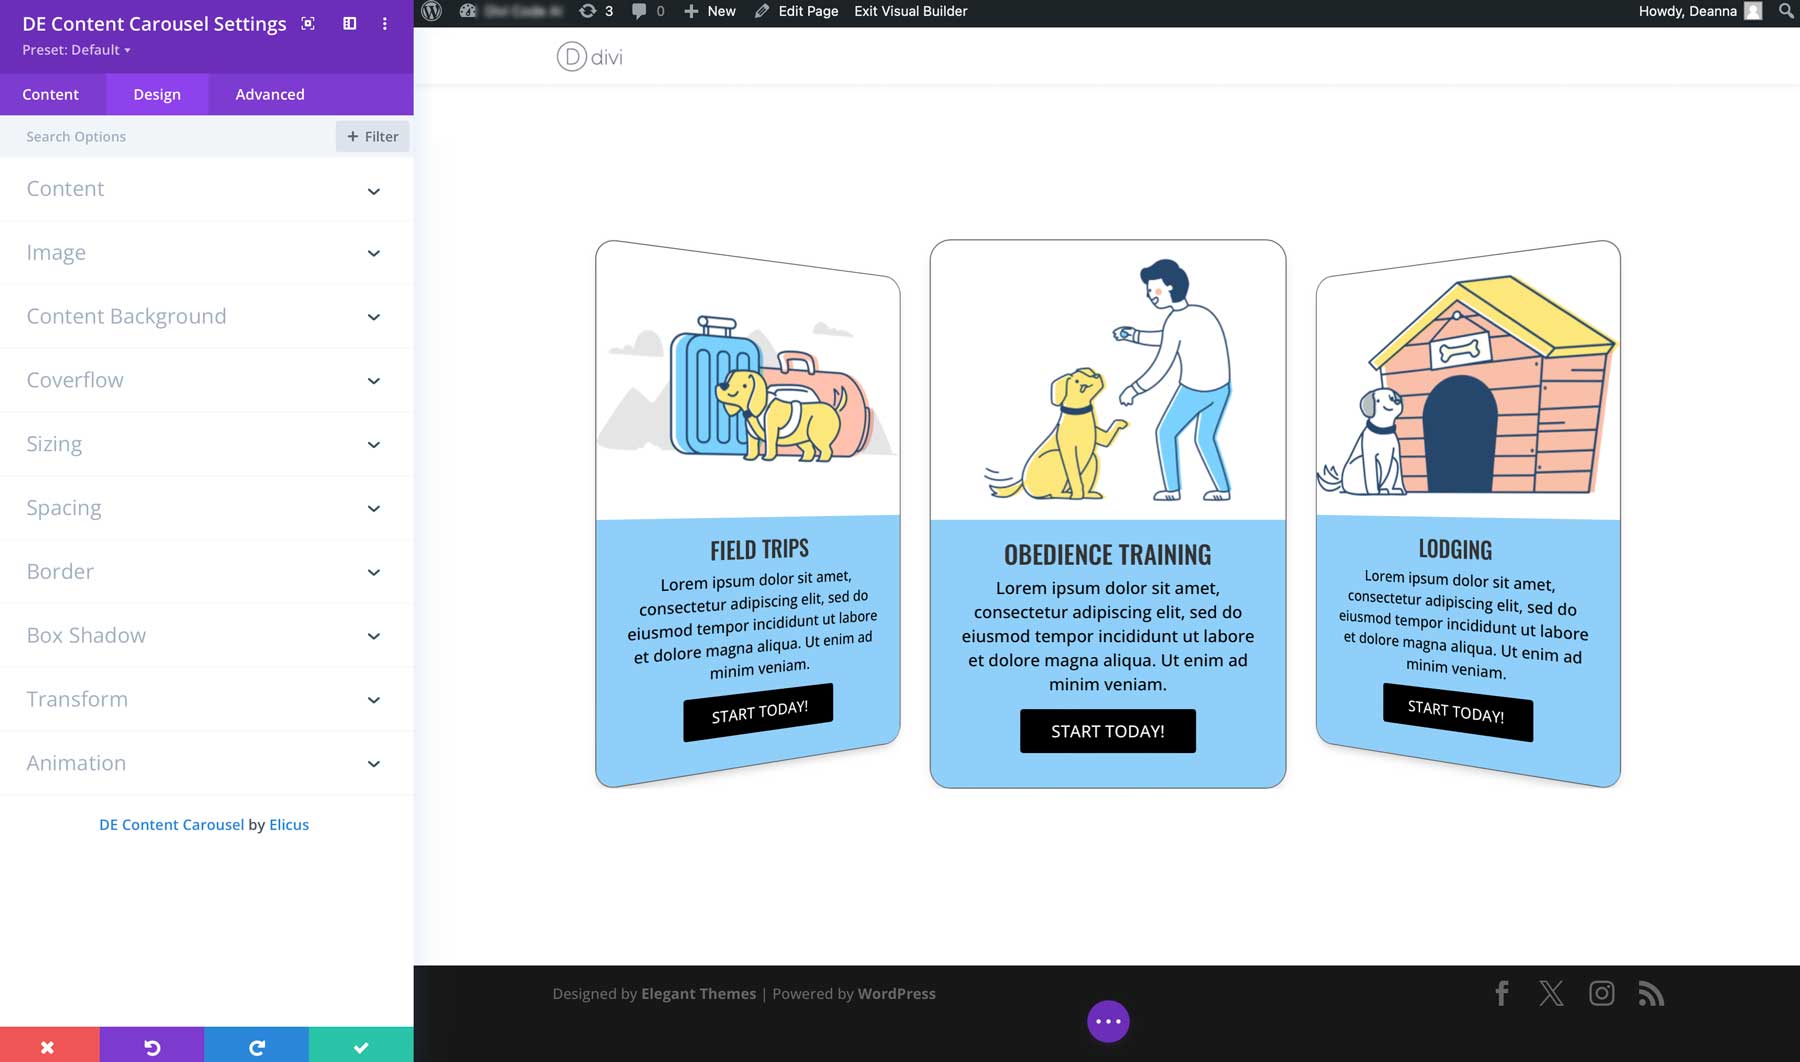Screen dimensions: 1800x1062
Task: Visit the Instagram footer icon
Action: pos(1602,993)
